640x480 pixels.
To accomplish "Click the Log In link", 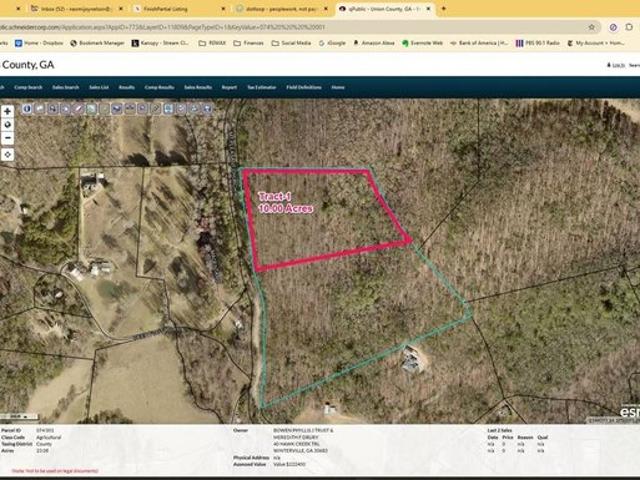I will tap(616, 65).
